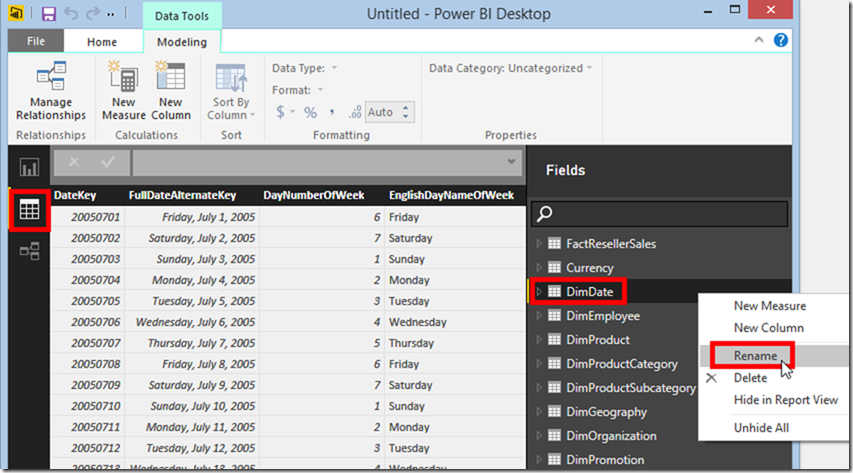Open the Manage Relationships tool
The image size is (853, 473).
point(51,91)
